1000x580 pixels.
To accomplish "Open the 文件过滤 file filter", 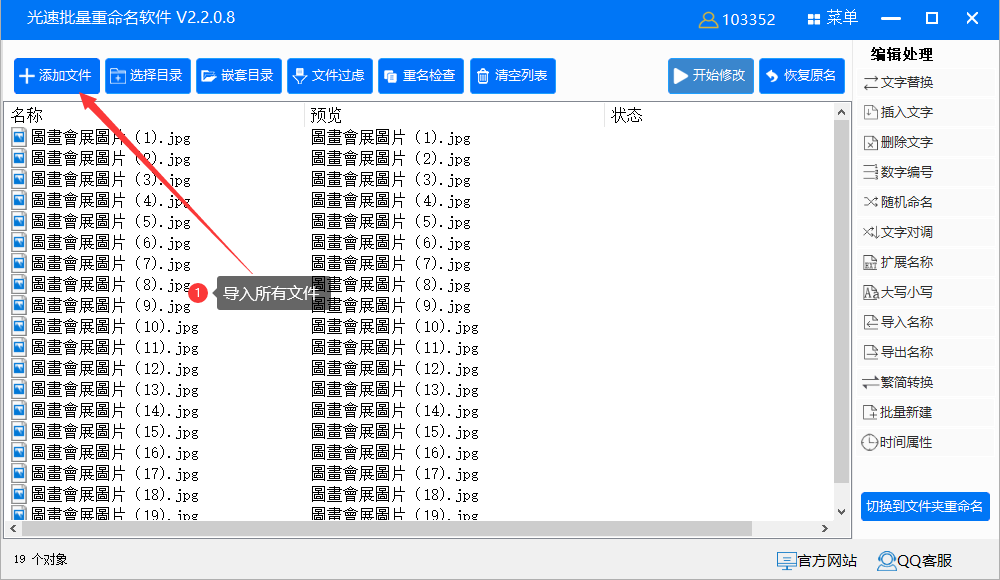I will 330,76.
